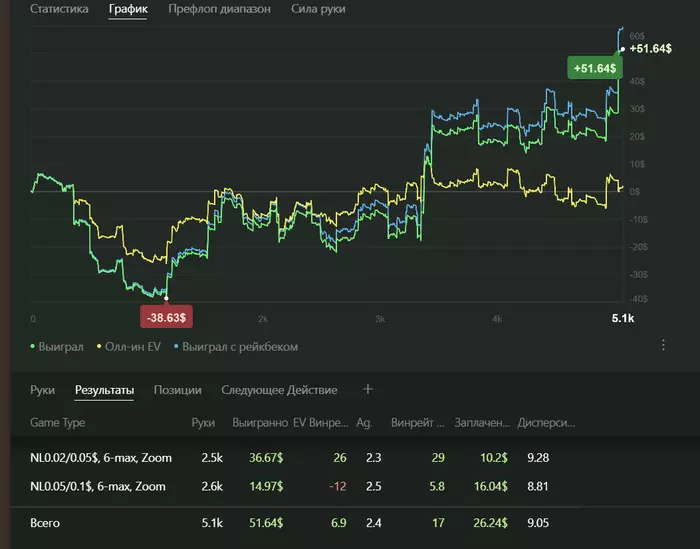Toggle the Выиграл с рейкбеком blue series
Image resolution: width=700 pixels, height=549 pixels.
point(236,347)
